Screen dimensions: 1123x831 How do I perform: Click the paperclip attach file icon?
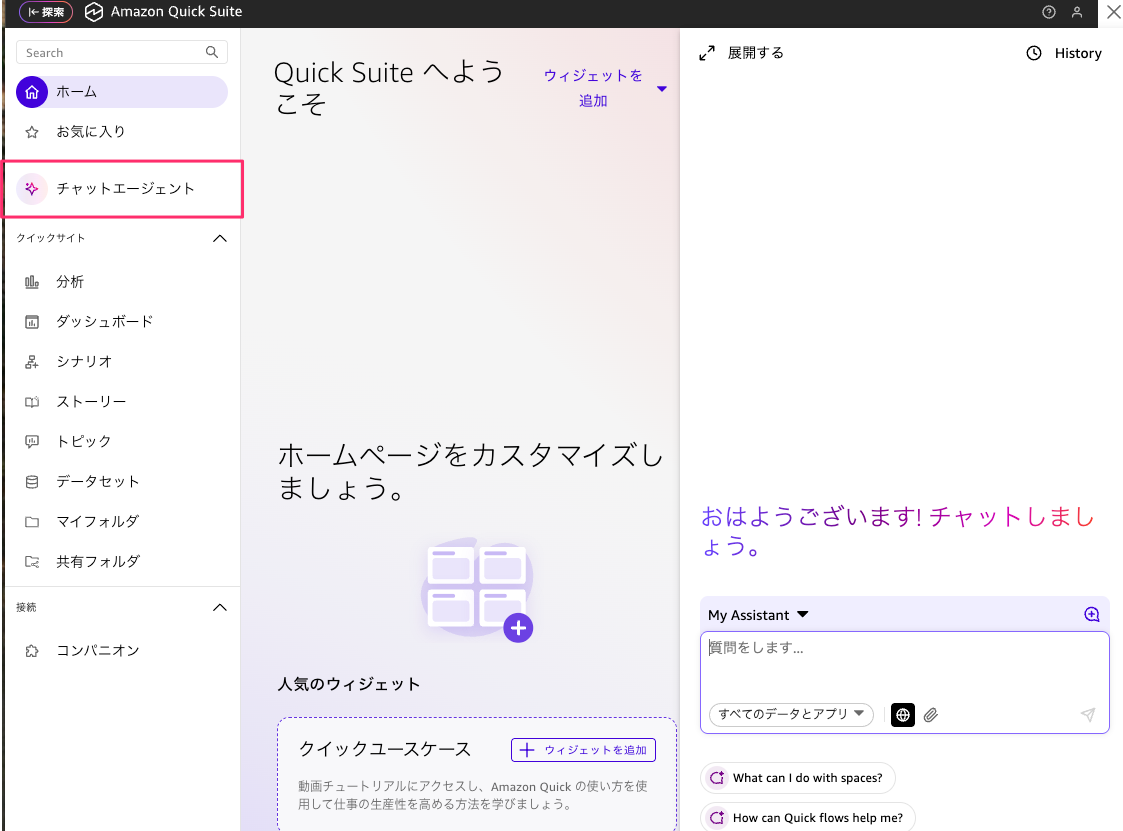click(931, 715)
